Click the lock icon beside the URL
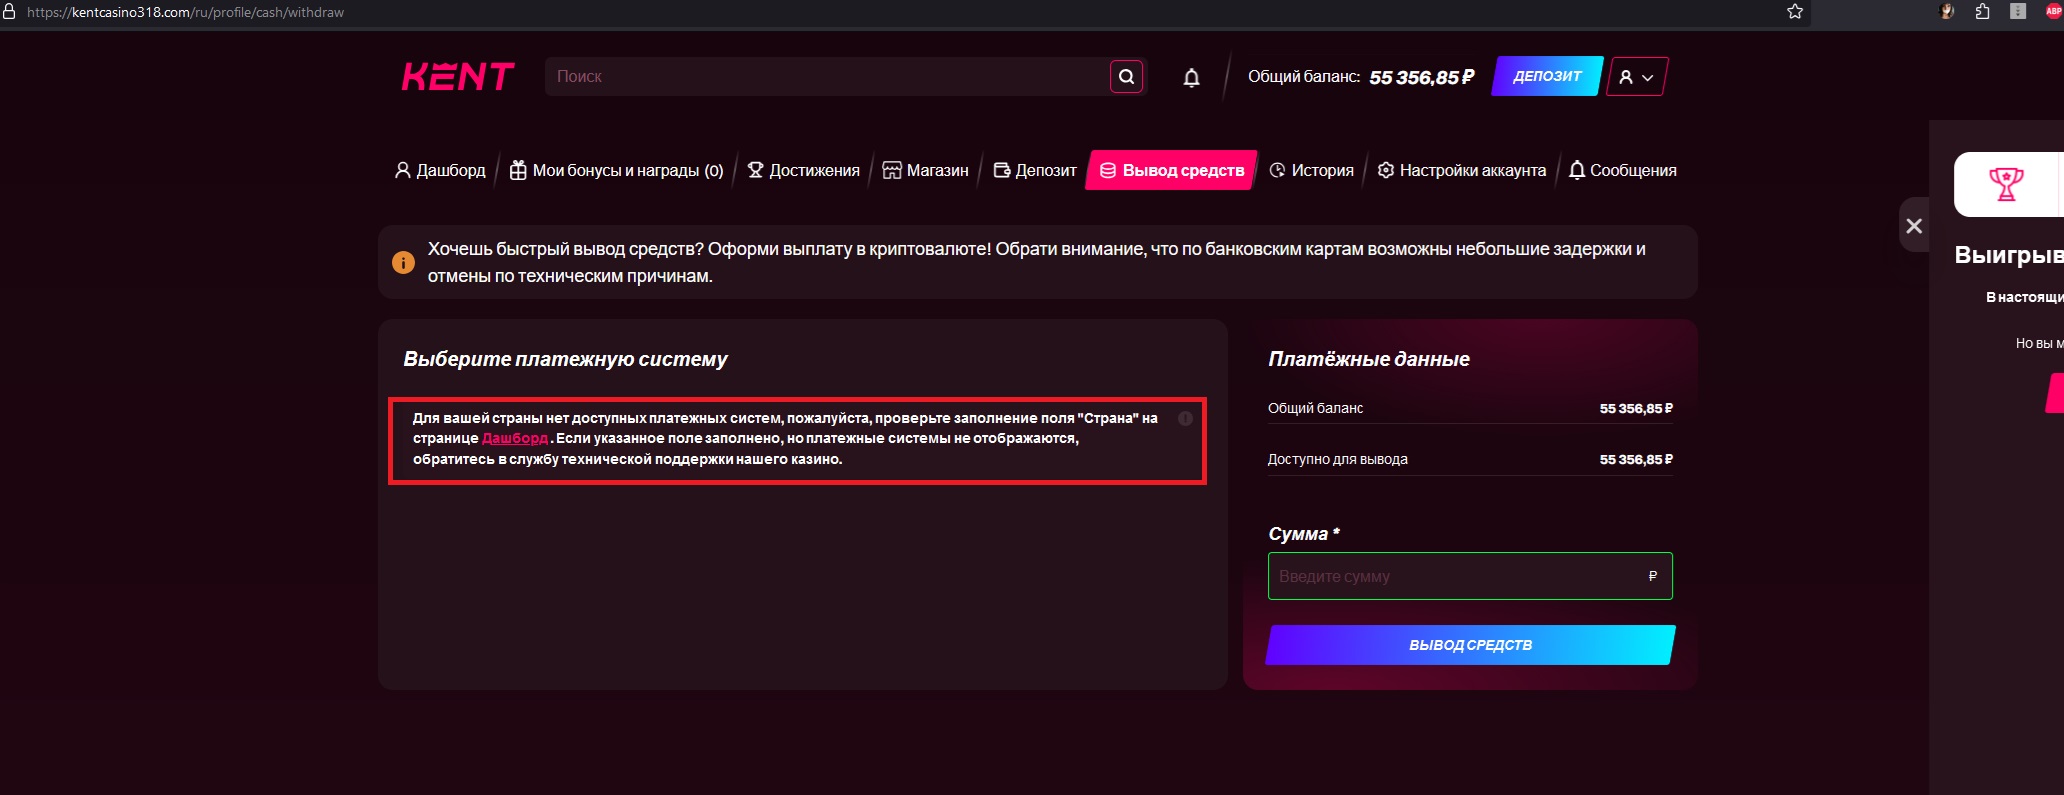The image size is (2064, 795). (x=9, y=12)
